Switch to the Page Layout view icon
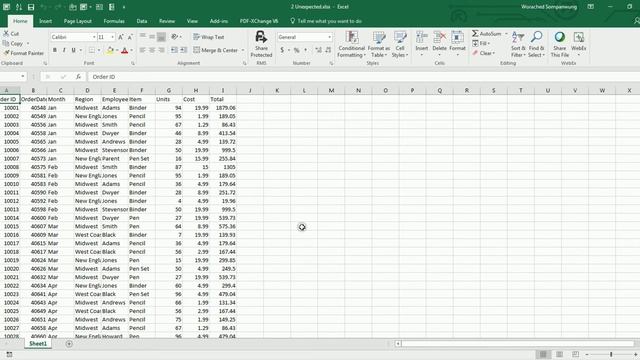The width and height of the screenshot is (640, 360). coord(559,354)
